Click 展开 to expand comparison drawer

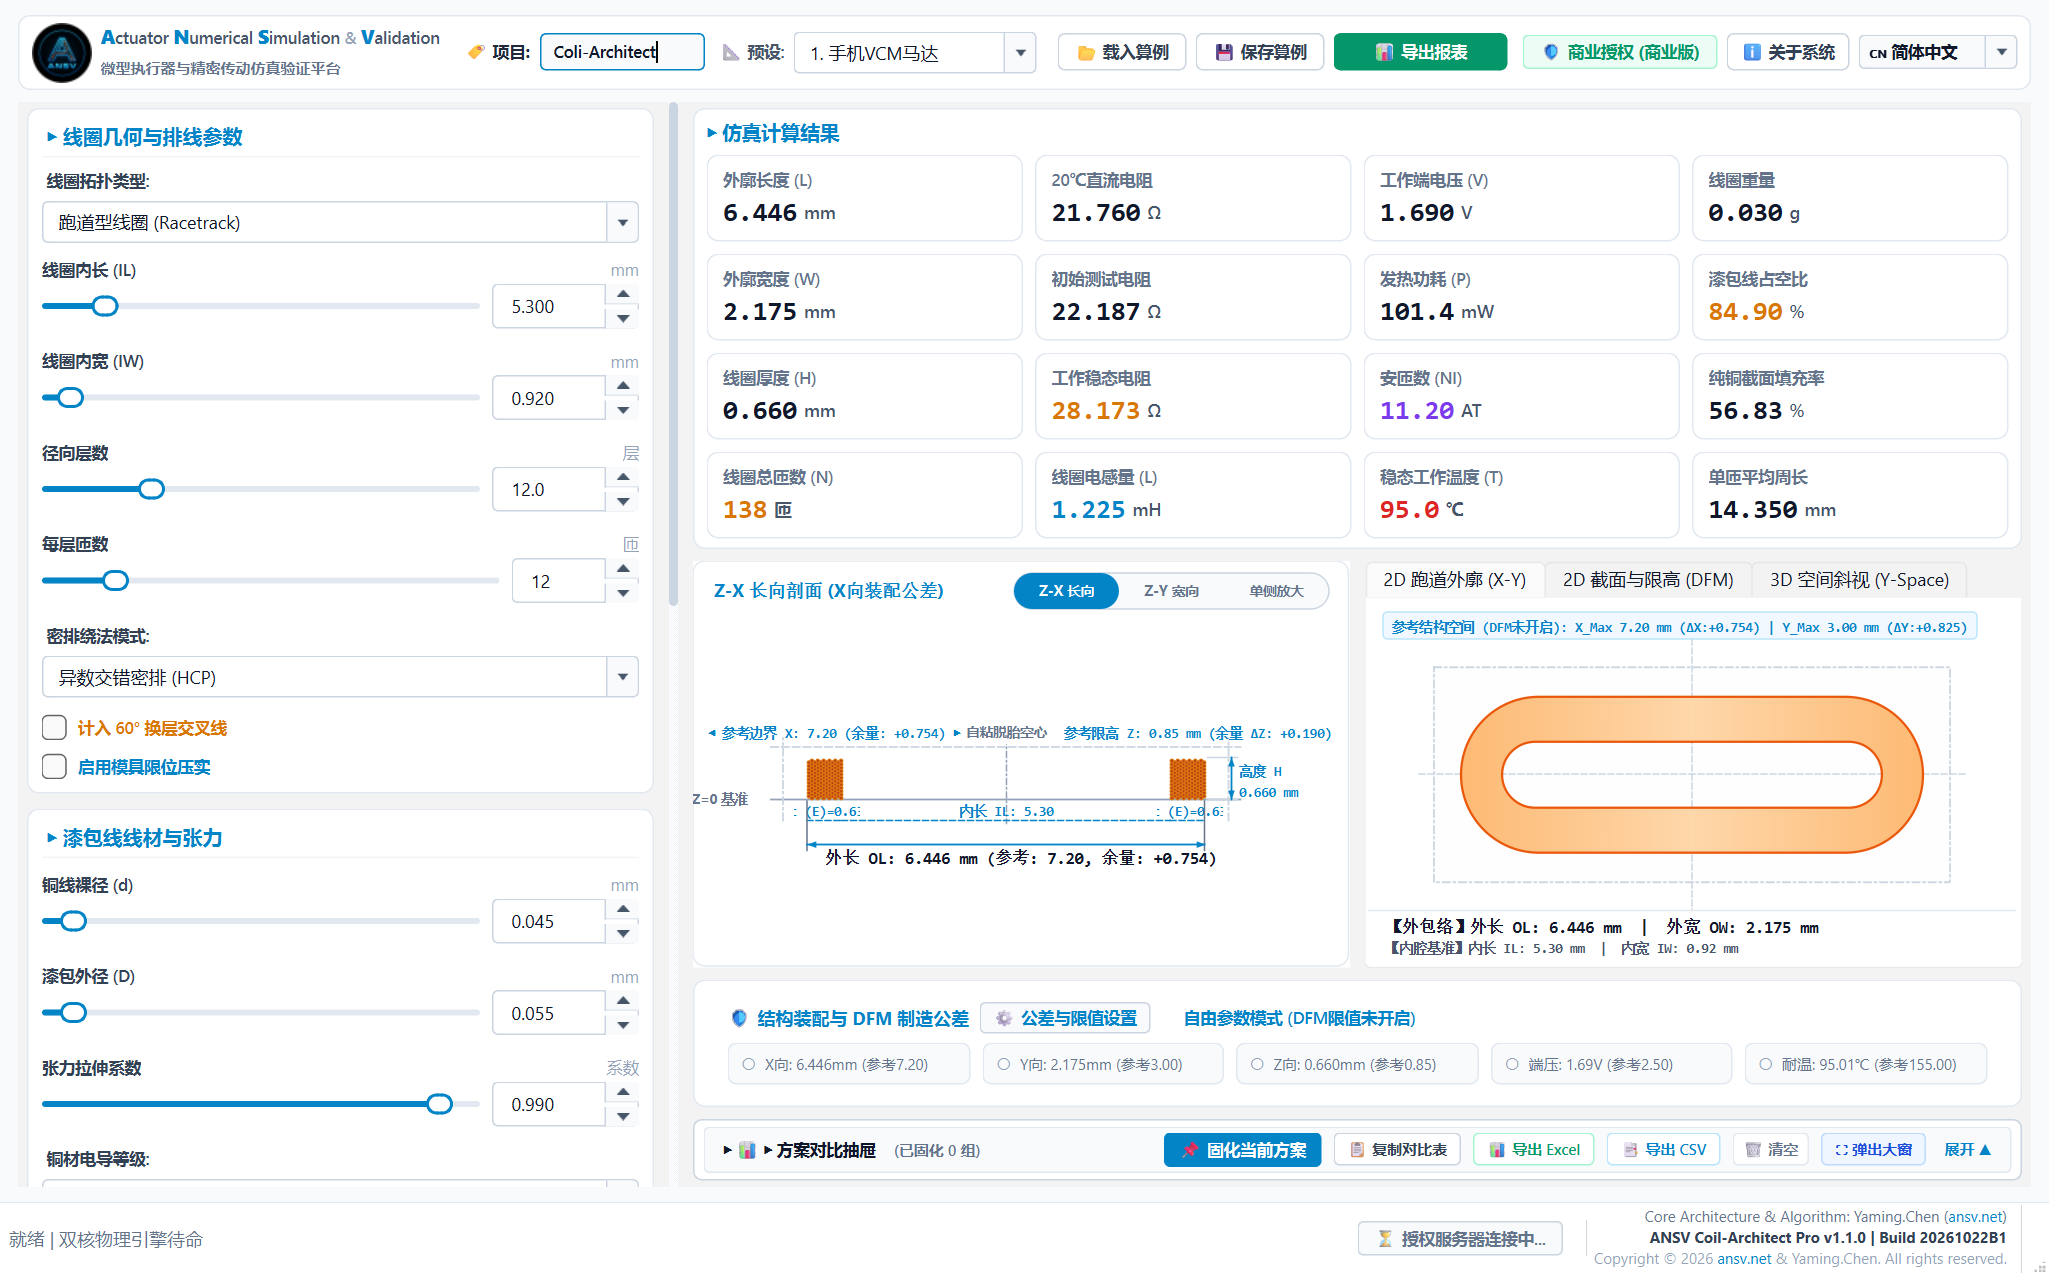[x=1967, y=1150]
